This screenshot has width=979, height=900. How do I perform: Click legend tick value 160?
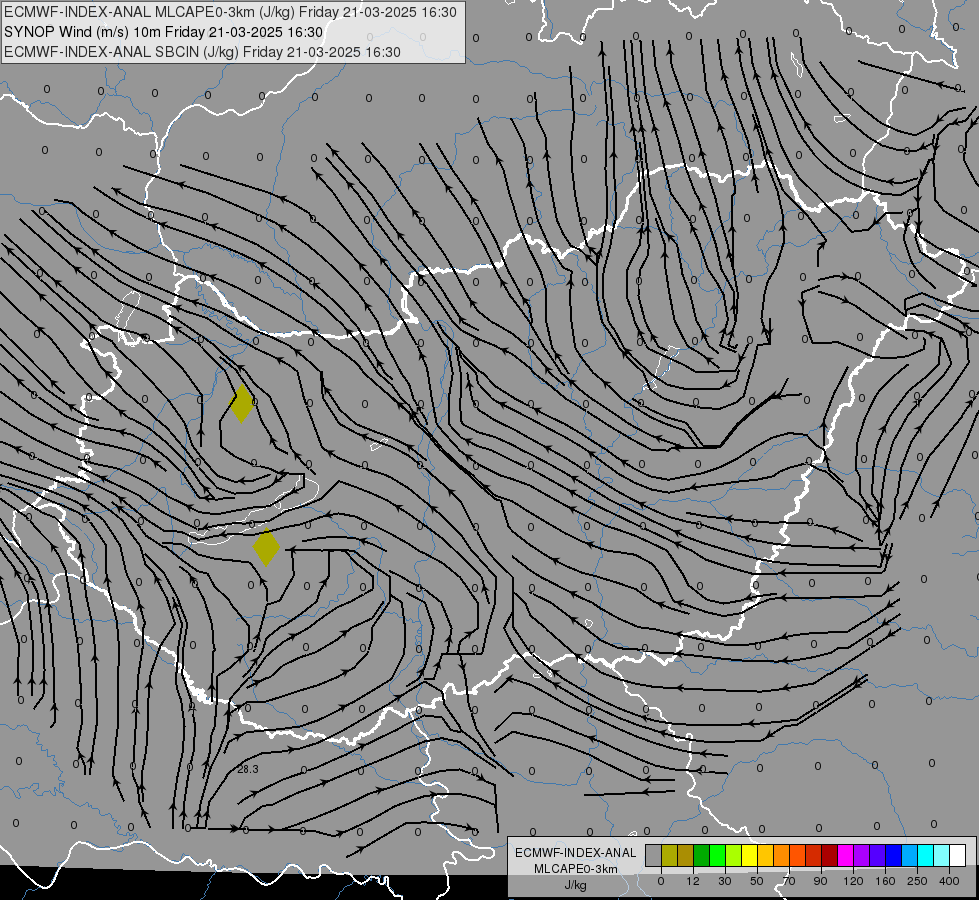coord(885,881)
